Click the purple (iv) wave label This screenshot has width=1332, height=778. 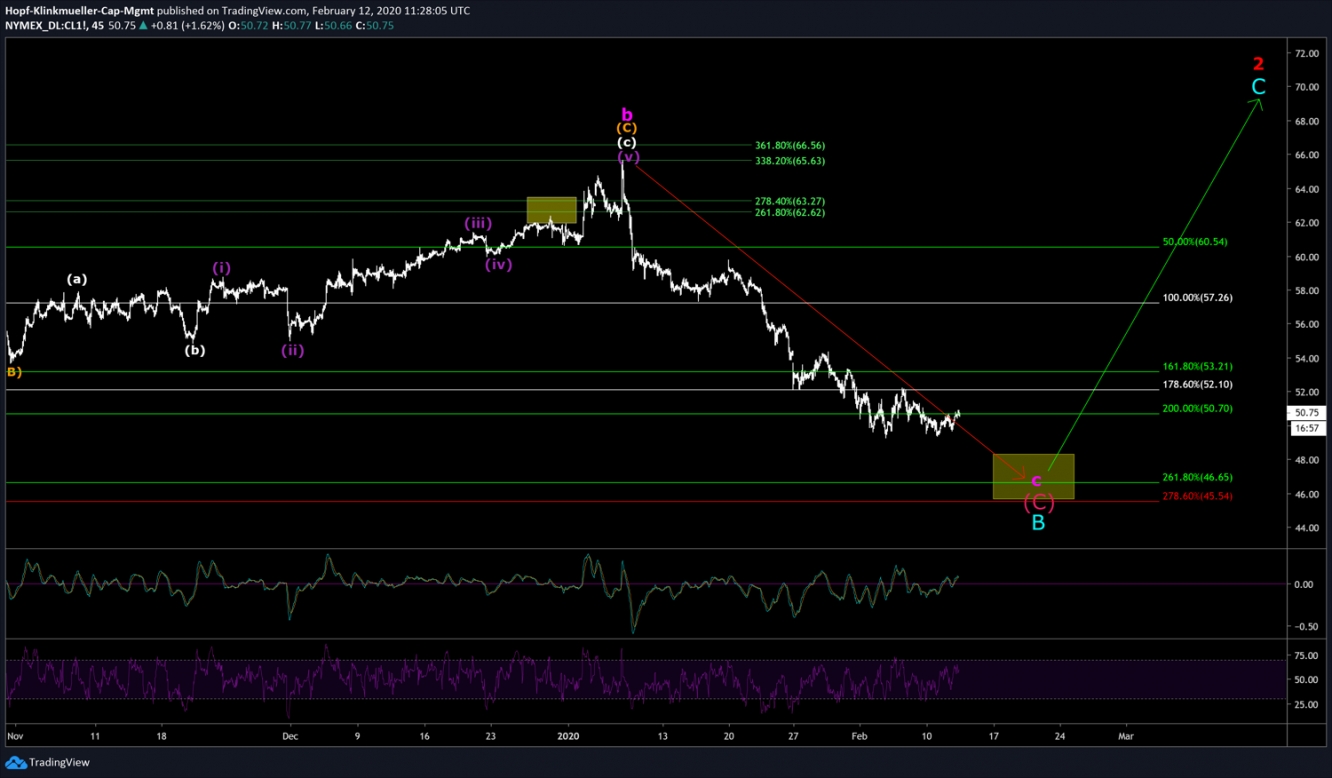(499, 265)
